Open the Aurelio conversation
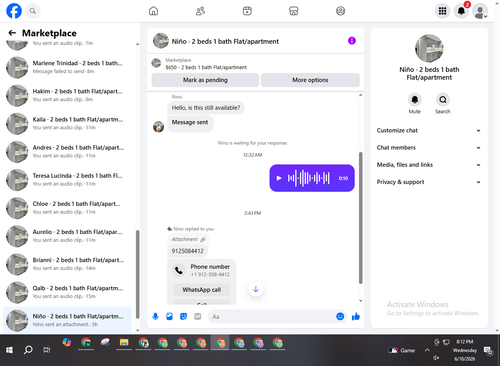Screen dimensions: 500x366 67,236
